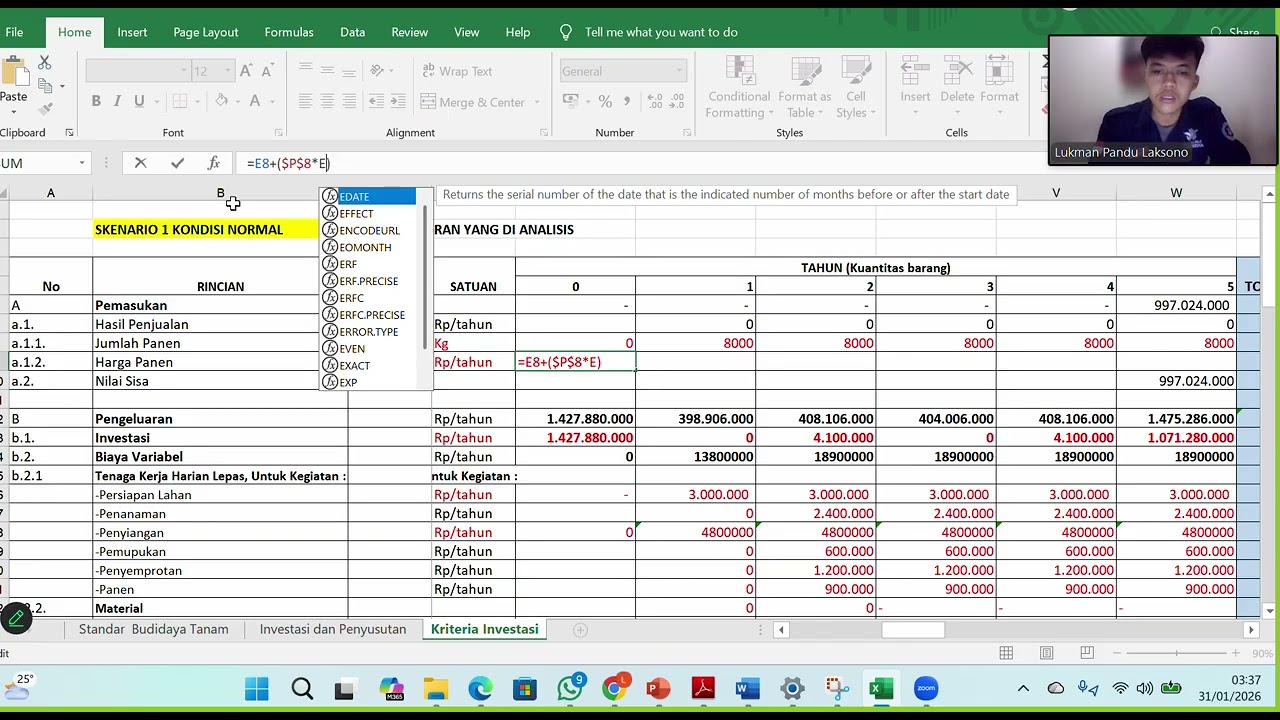
Task: Select ERROR.TYPE from the autocomplete list
Action: [368, 331]
